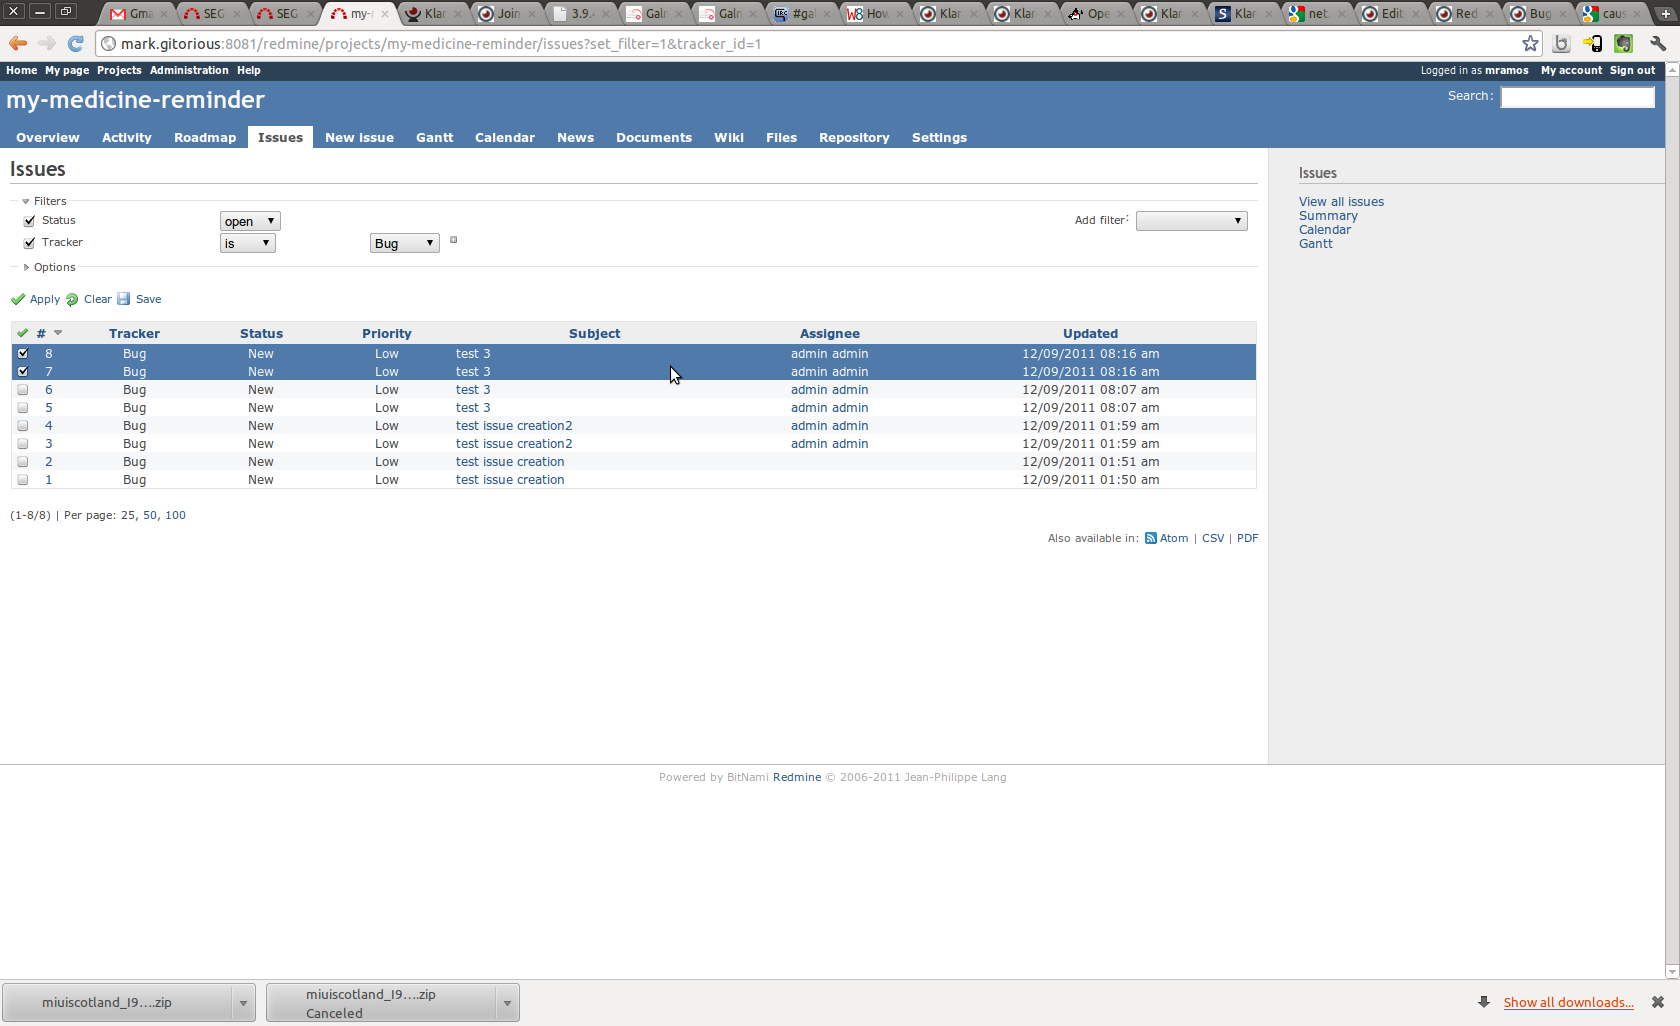Screen dimensions: 1680x1026
Task: Open the Add filter dropdown
Action: point(1191,221)
